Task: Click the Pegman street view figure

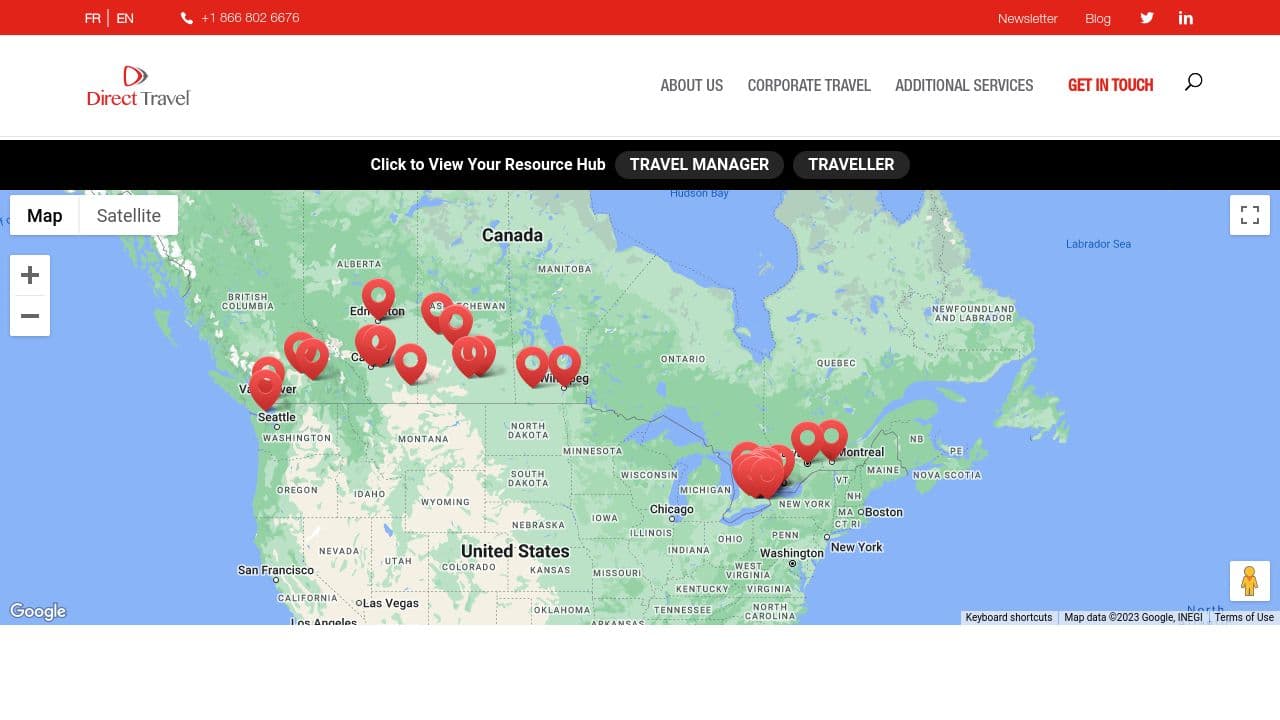Action: point(1249,580)
